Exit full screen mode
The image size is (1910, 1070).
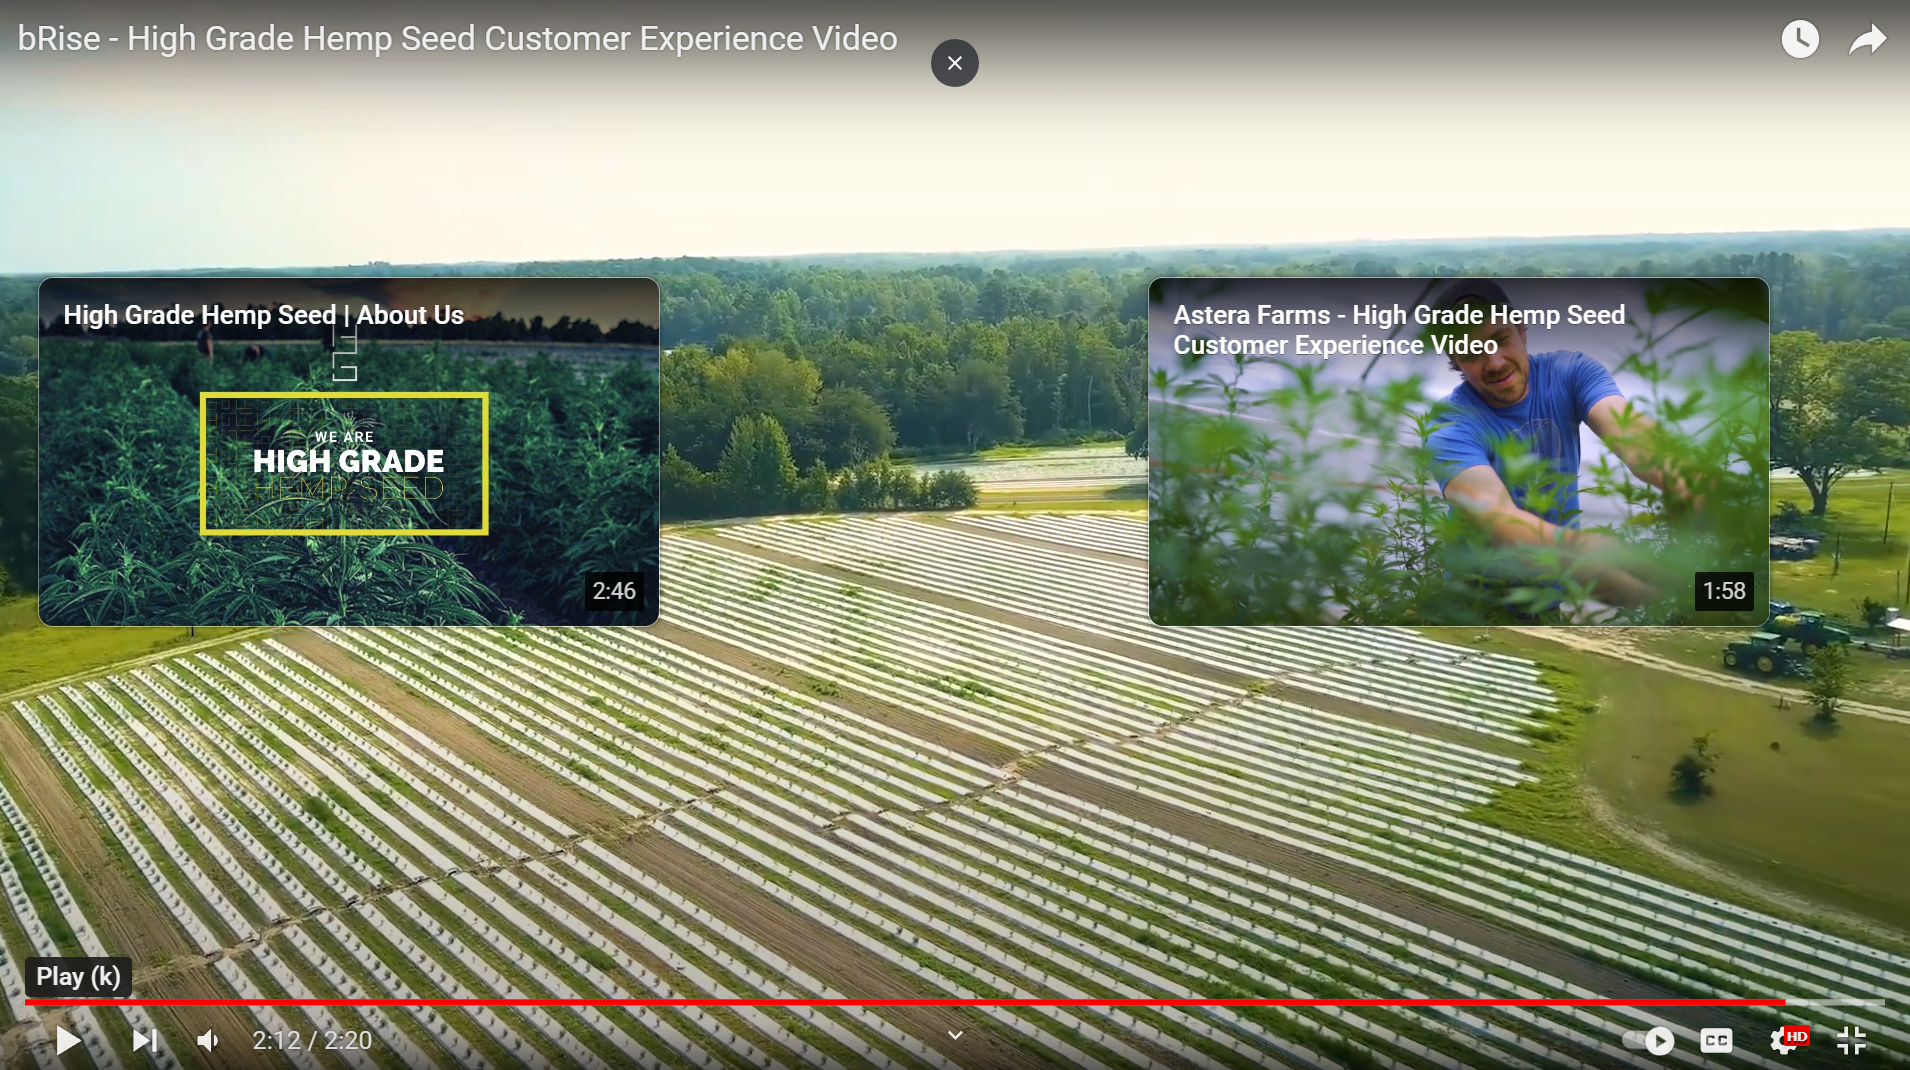pos(1851,1041)
